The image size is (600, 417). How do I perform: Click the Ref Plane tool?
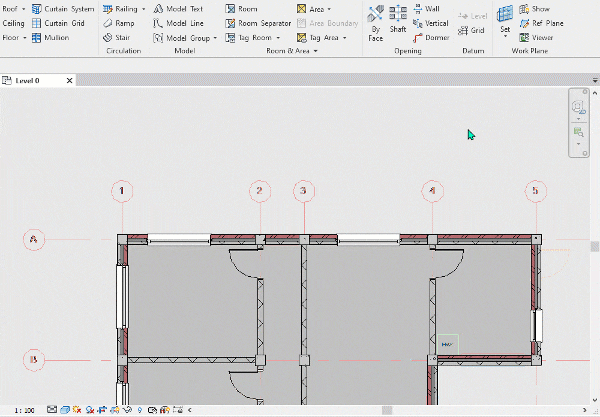(x=541, y=23)
